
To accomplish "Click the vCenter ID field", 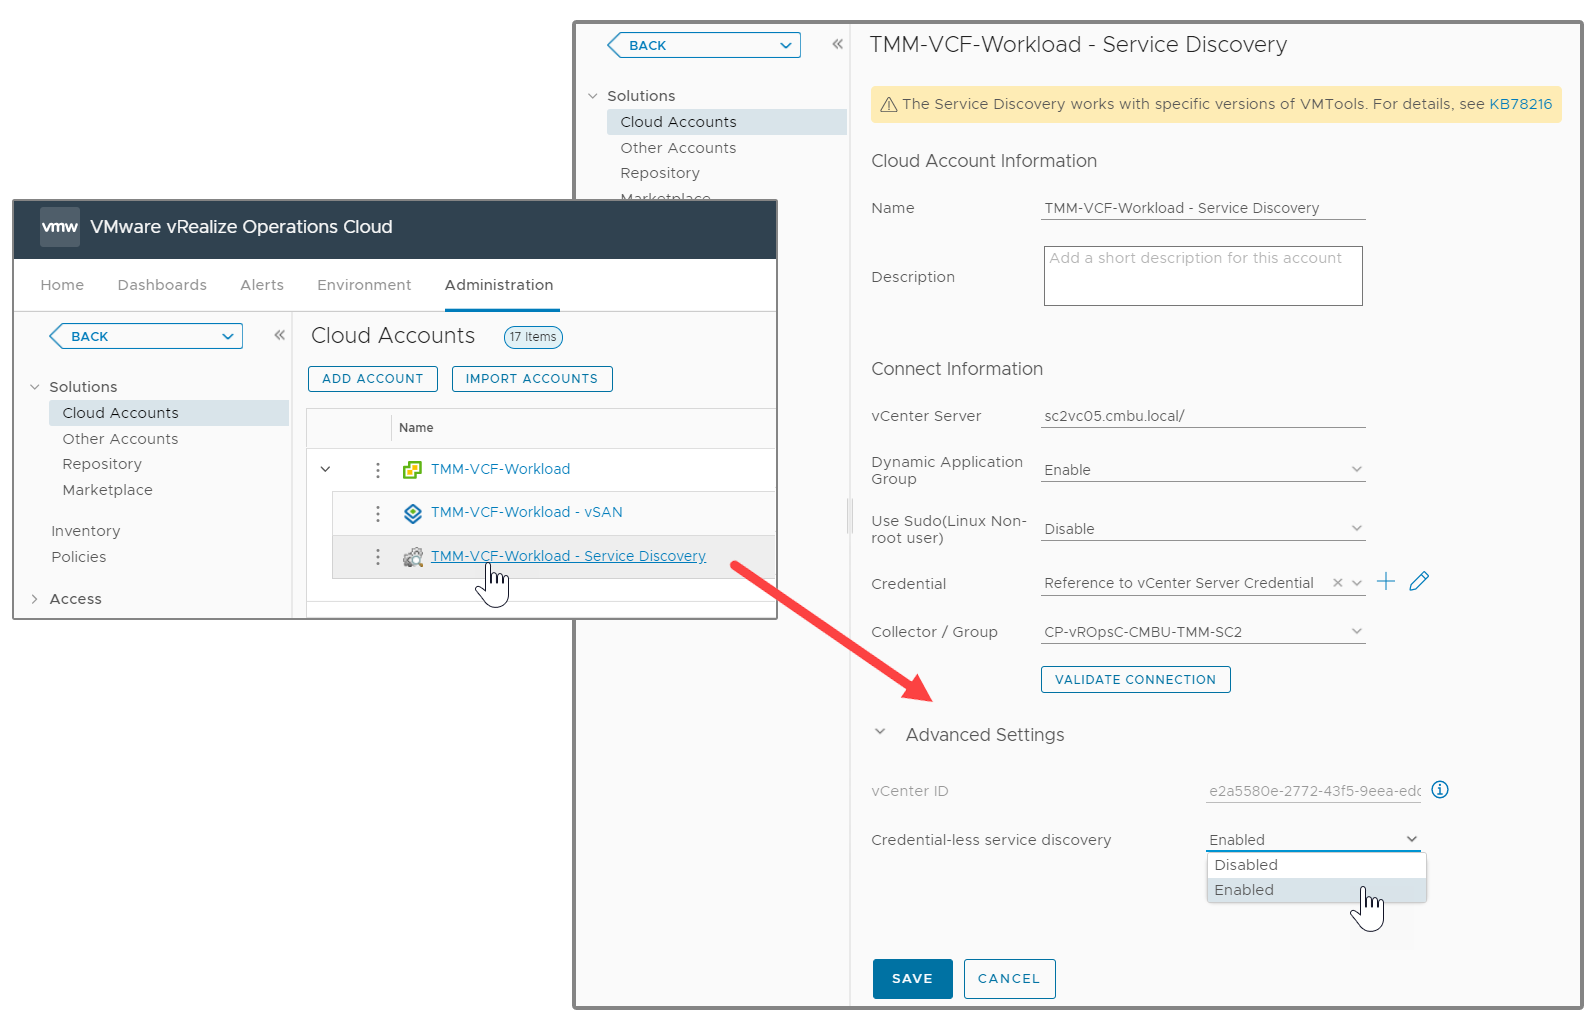I will coord(1314,791).
